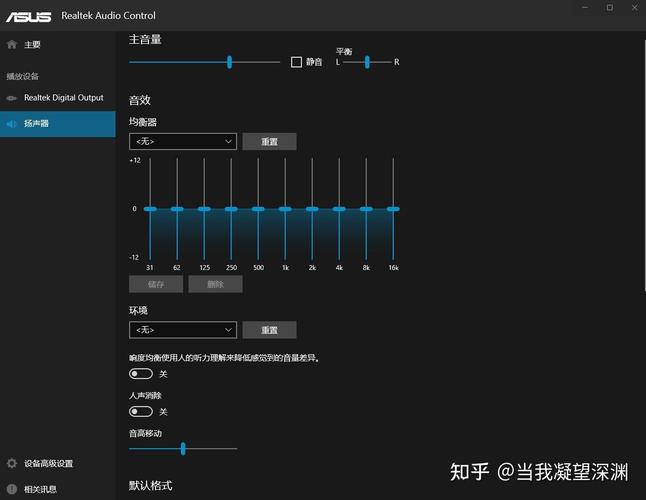
Task: Click the speaker icon beside 扬声器
Action: (12, 124)
